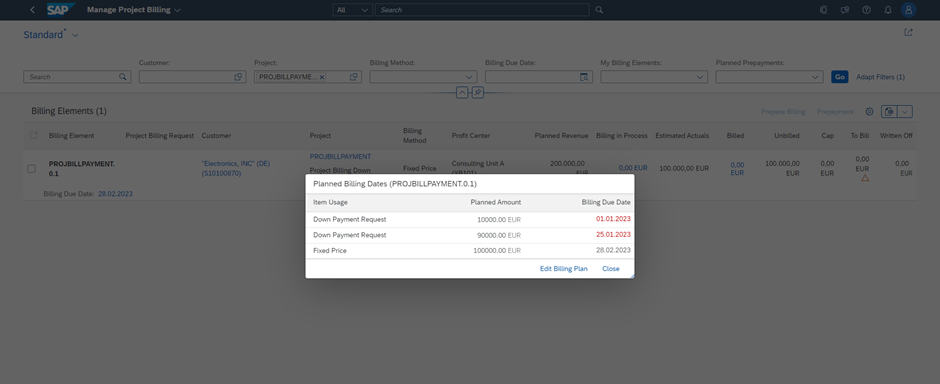Viewport: 940px width, 384px height.
Task: Collapse the filter header with arrow button
Action: [x=462, y=93]
